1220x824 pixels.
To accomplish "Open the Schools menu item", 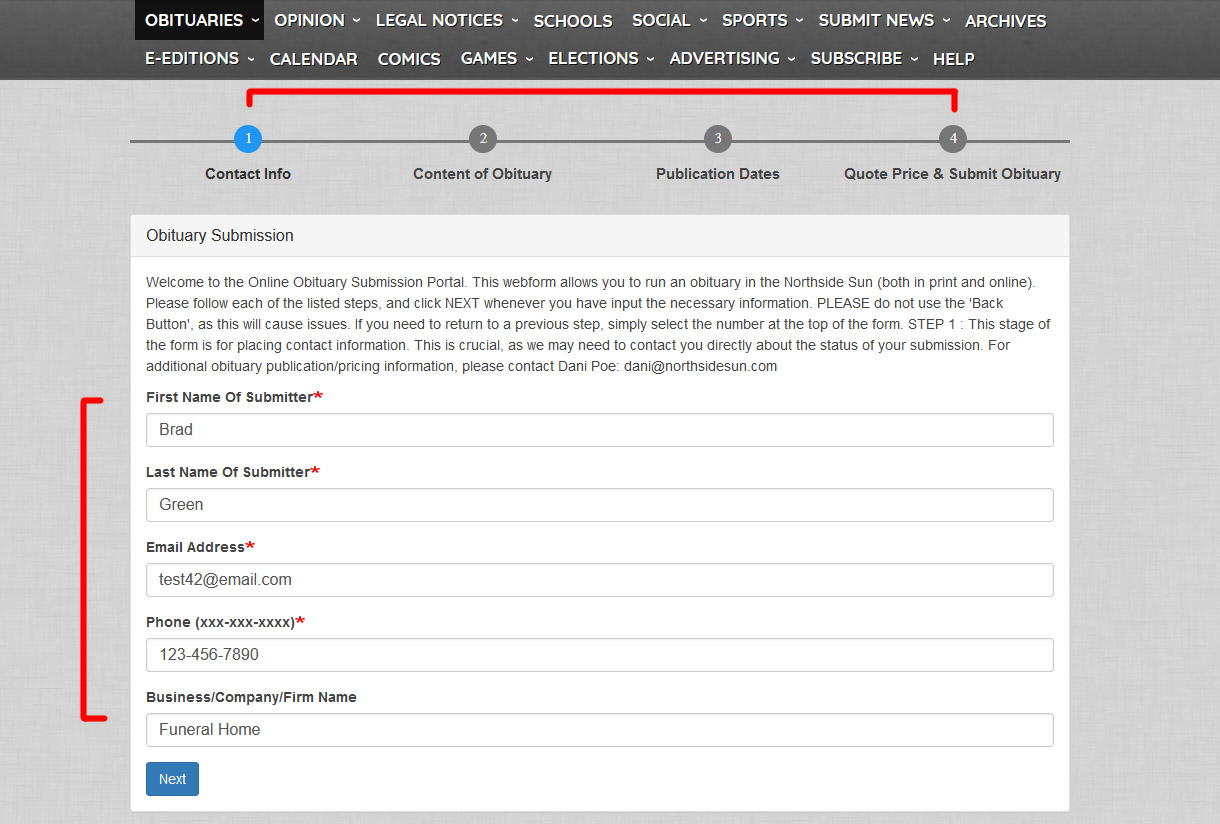I will pos(573,21).
